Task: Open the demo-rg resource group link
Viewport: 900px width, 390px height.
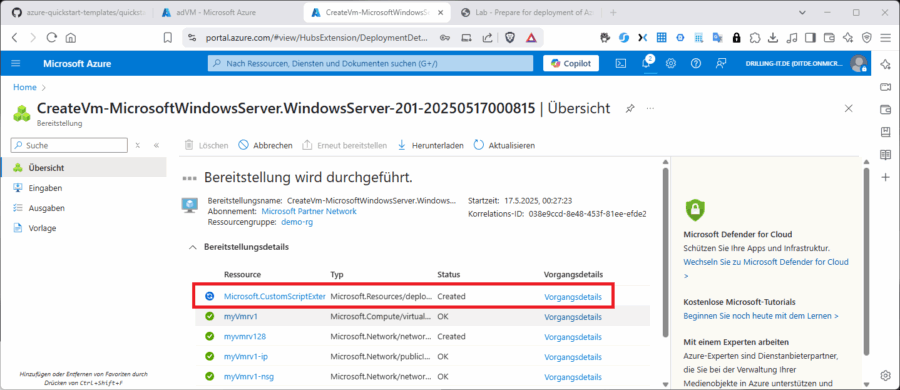Action: click(x=297, y=222)
